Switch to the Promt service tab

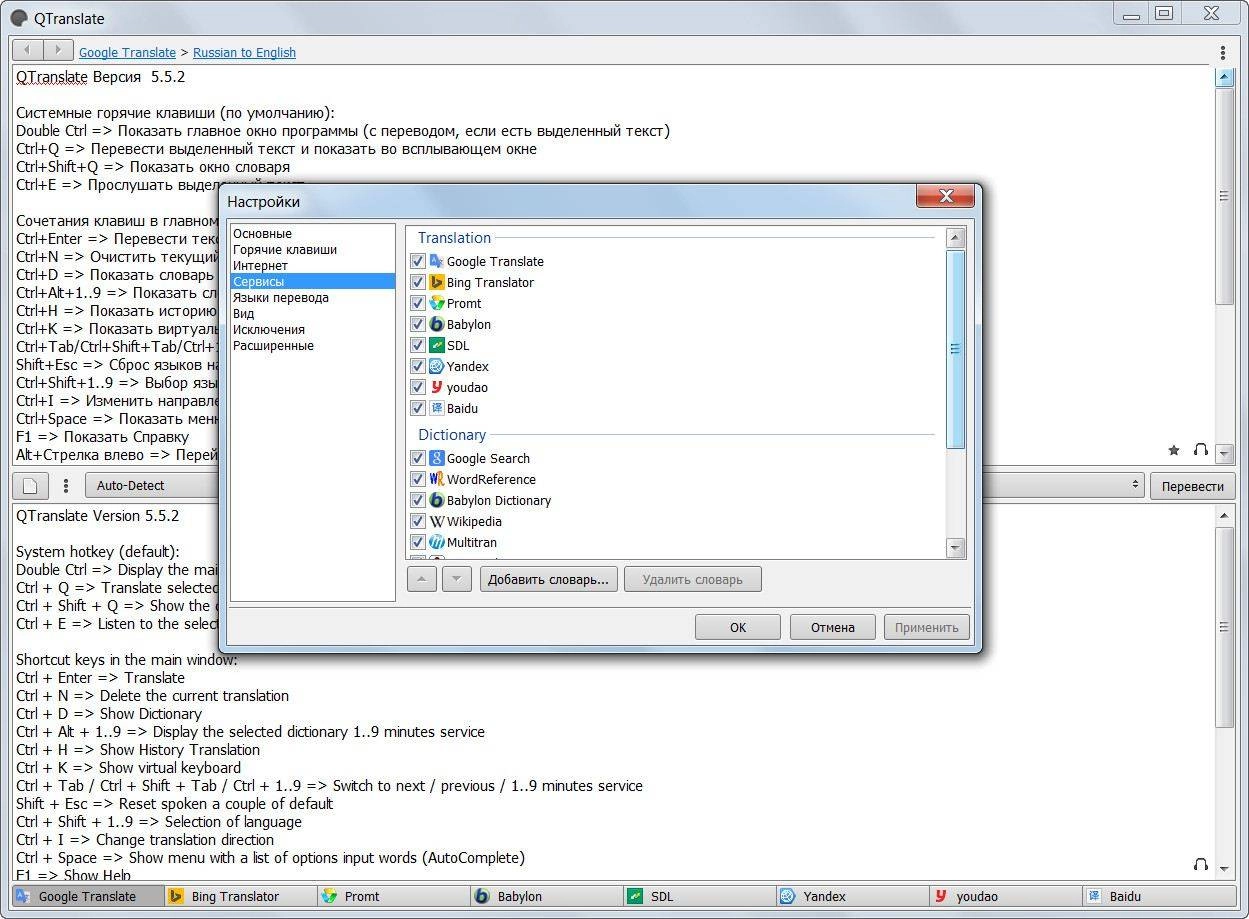393,896
